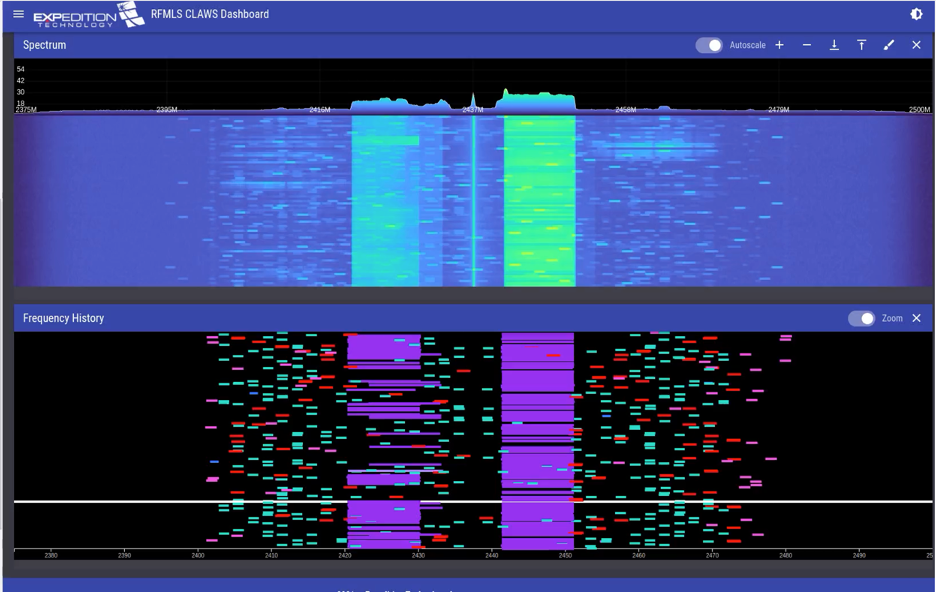Viewport: 936px width, 592px height.
Task: Select the paintbrush color icon in Spectrum
Action: pos(889,45)
